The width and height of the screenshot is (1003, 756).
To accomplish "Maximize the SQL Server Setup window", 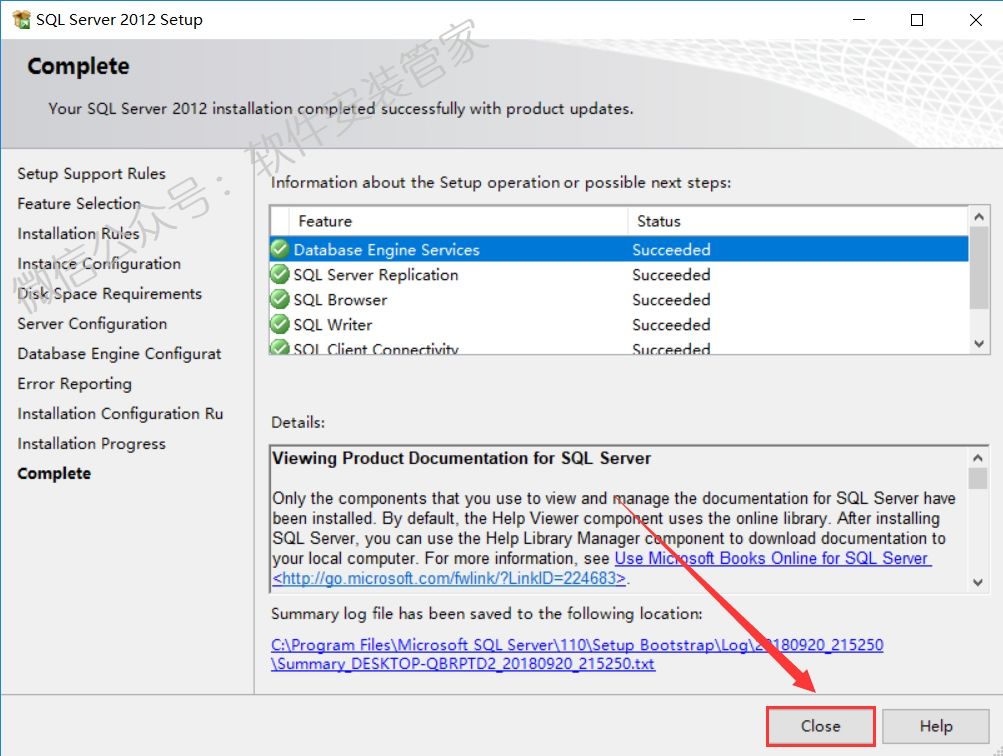I will click(917, 20).
